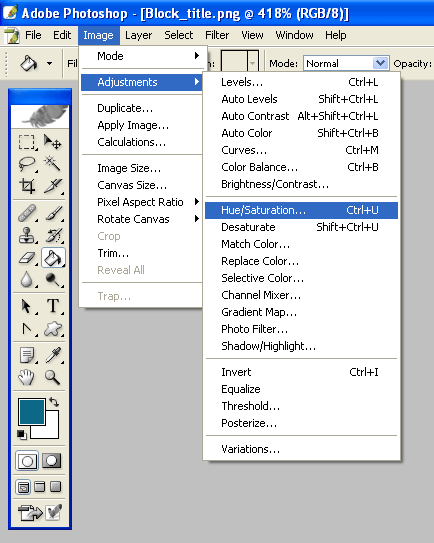This screenshot has height=543, width=434.
Task: Switch to Standard Screen Mode
Action: coord(23,487)
